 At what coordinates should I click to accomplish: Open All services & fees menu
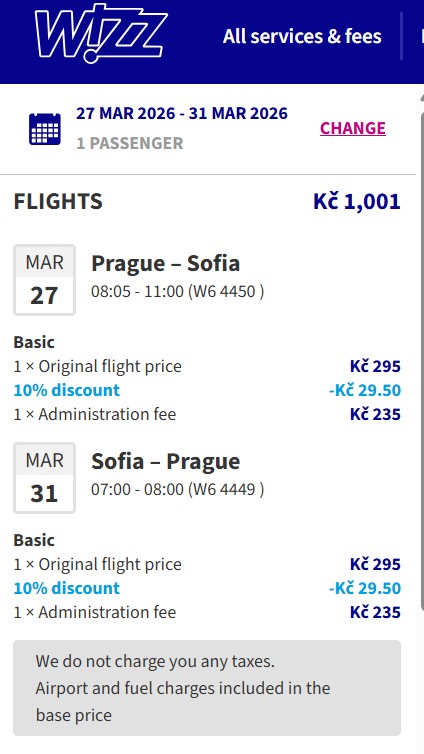[302, 37]
